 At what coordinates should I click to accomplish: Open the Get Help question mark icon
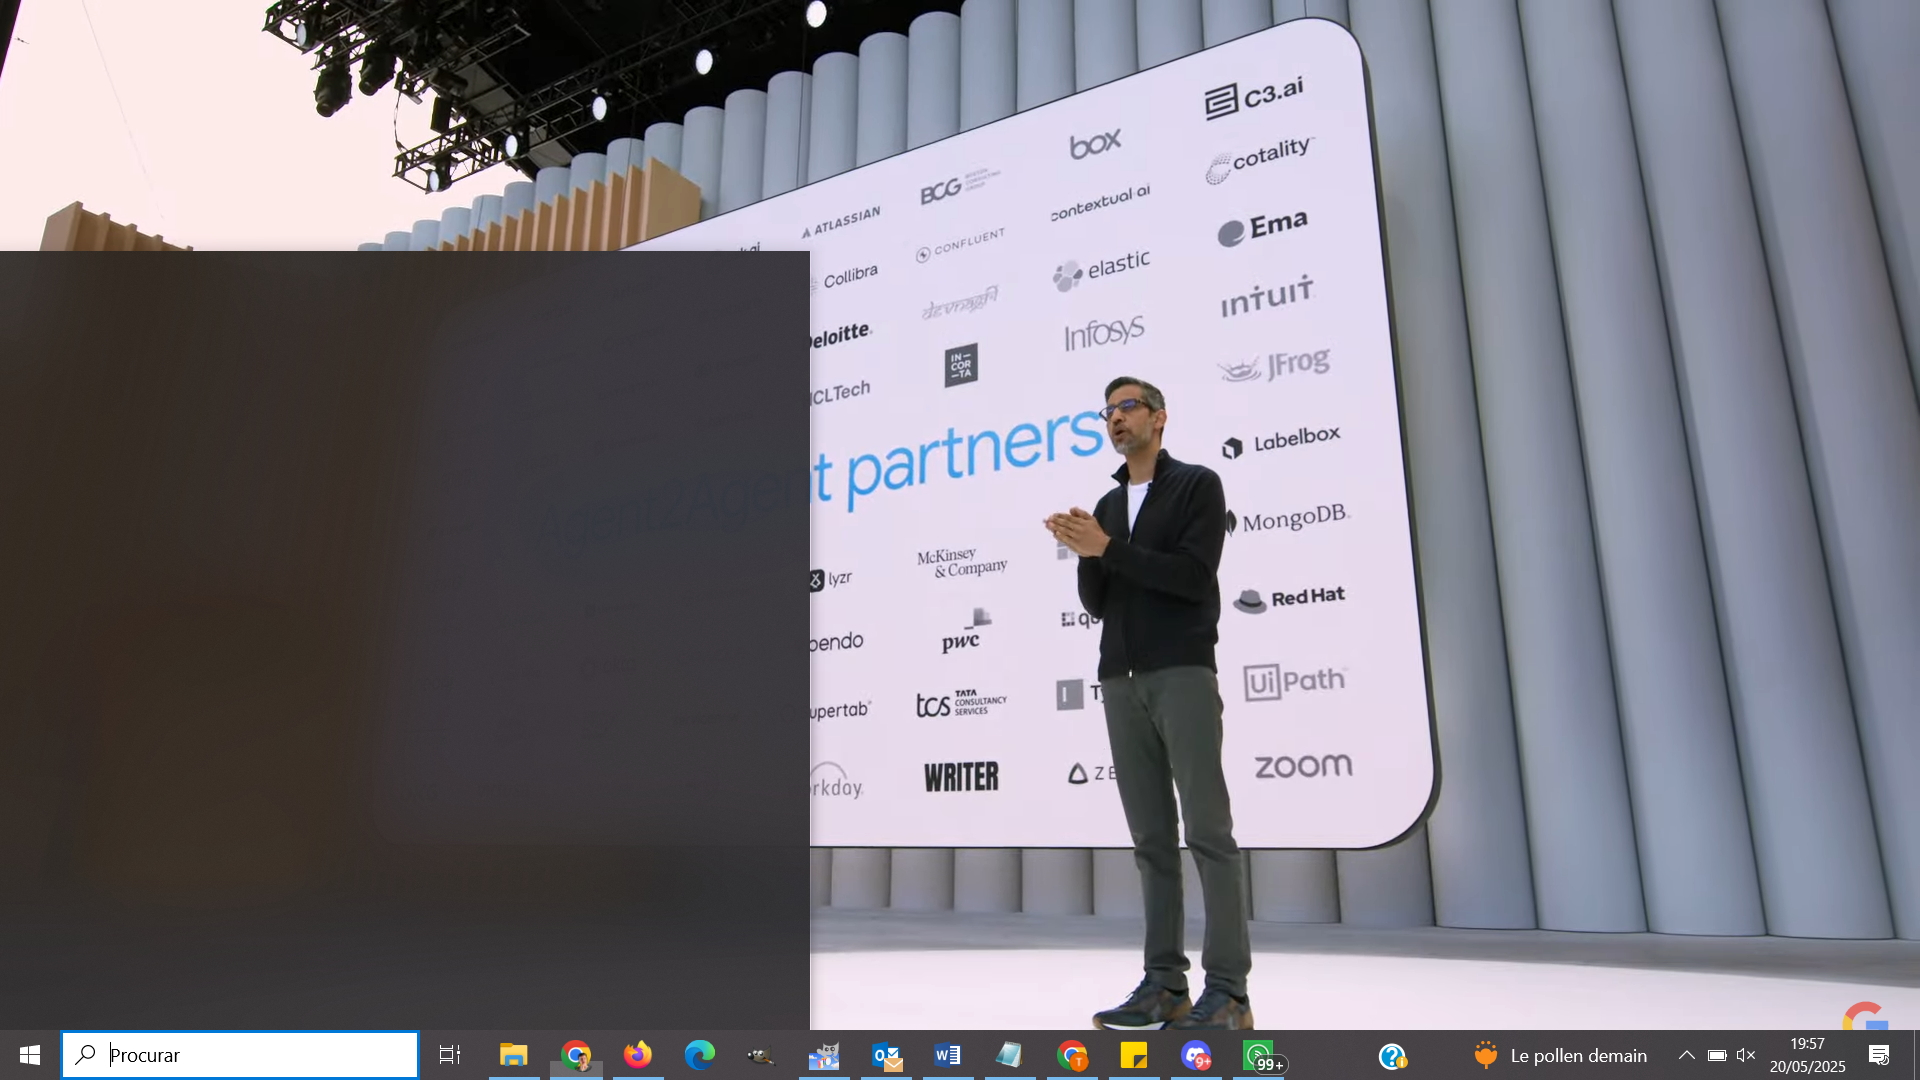(x=1392, y=1056)
